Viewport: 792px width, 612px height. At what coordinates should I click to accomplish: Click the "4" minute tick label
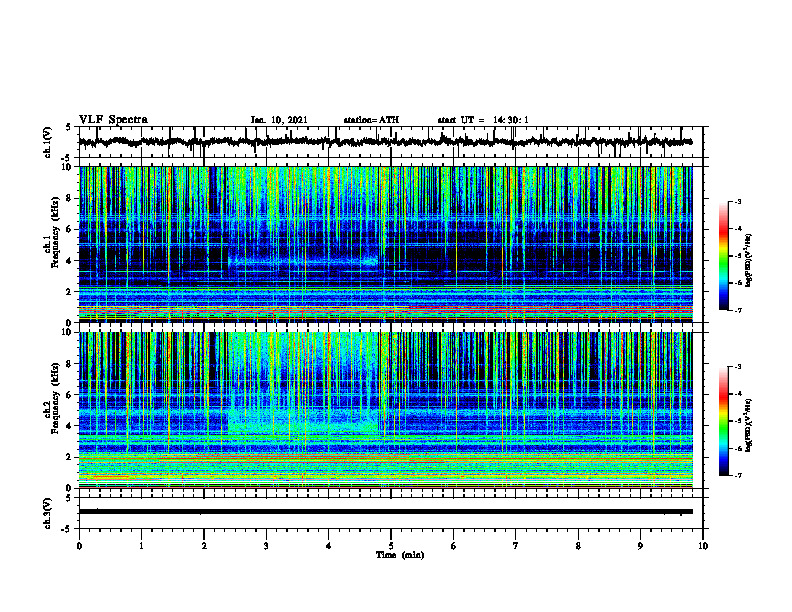pyautogui.click(x=329, y=546)
